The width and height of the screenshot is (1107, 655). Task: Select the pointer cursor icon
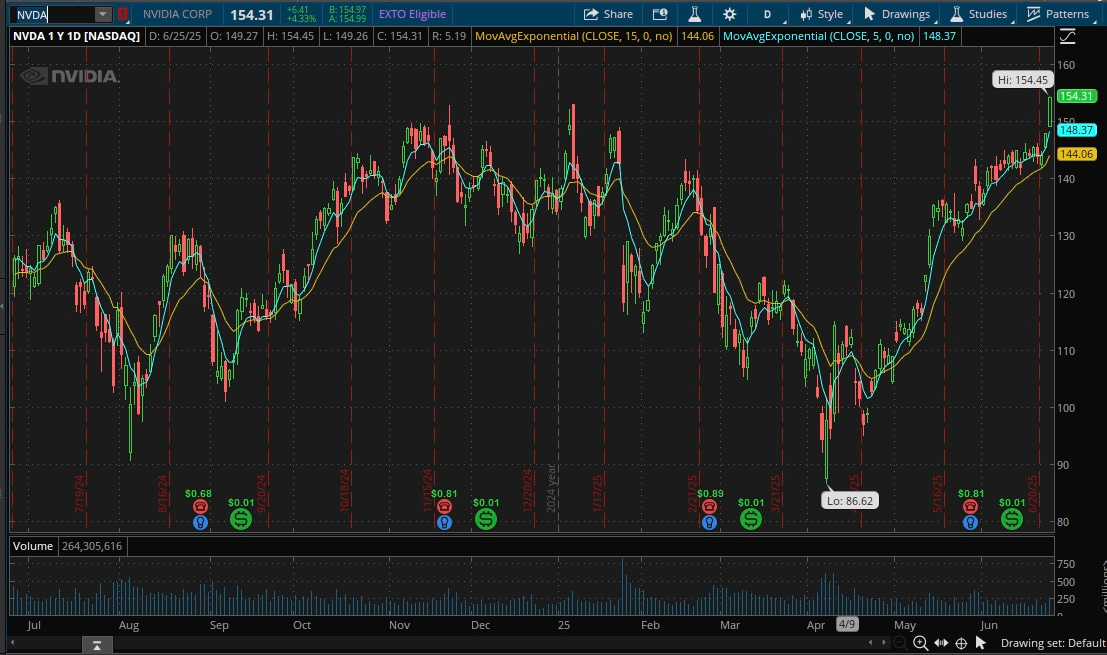pyautogui.click(x=981, y=643)
